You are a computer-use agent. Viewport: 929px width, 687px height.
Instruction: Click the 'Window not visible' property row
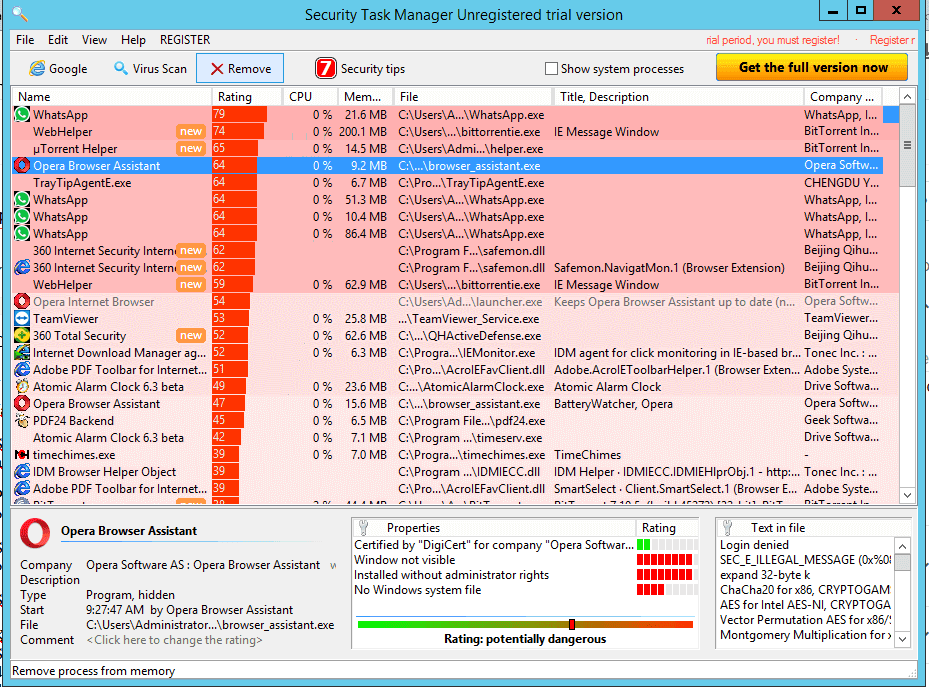pyautogui.click(x=526, y=560)
